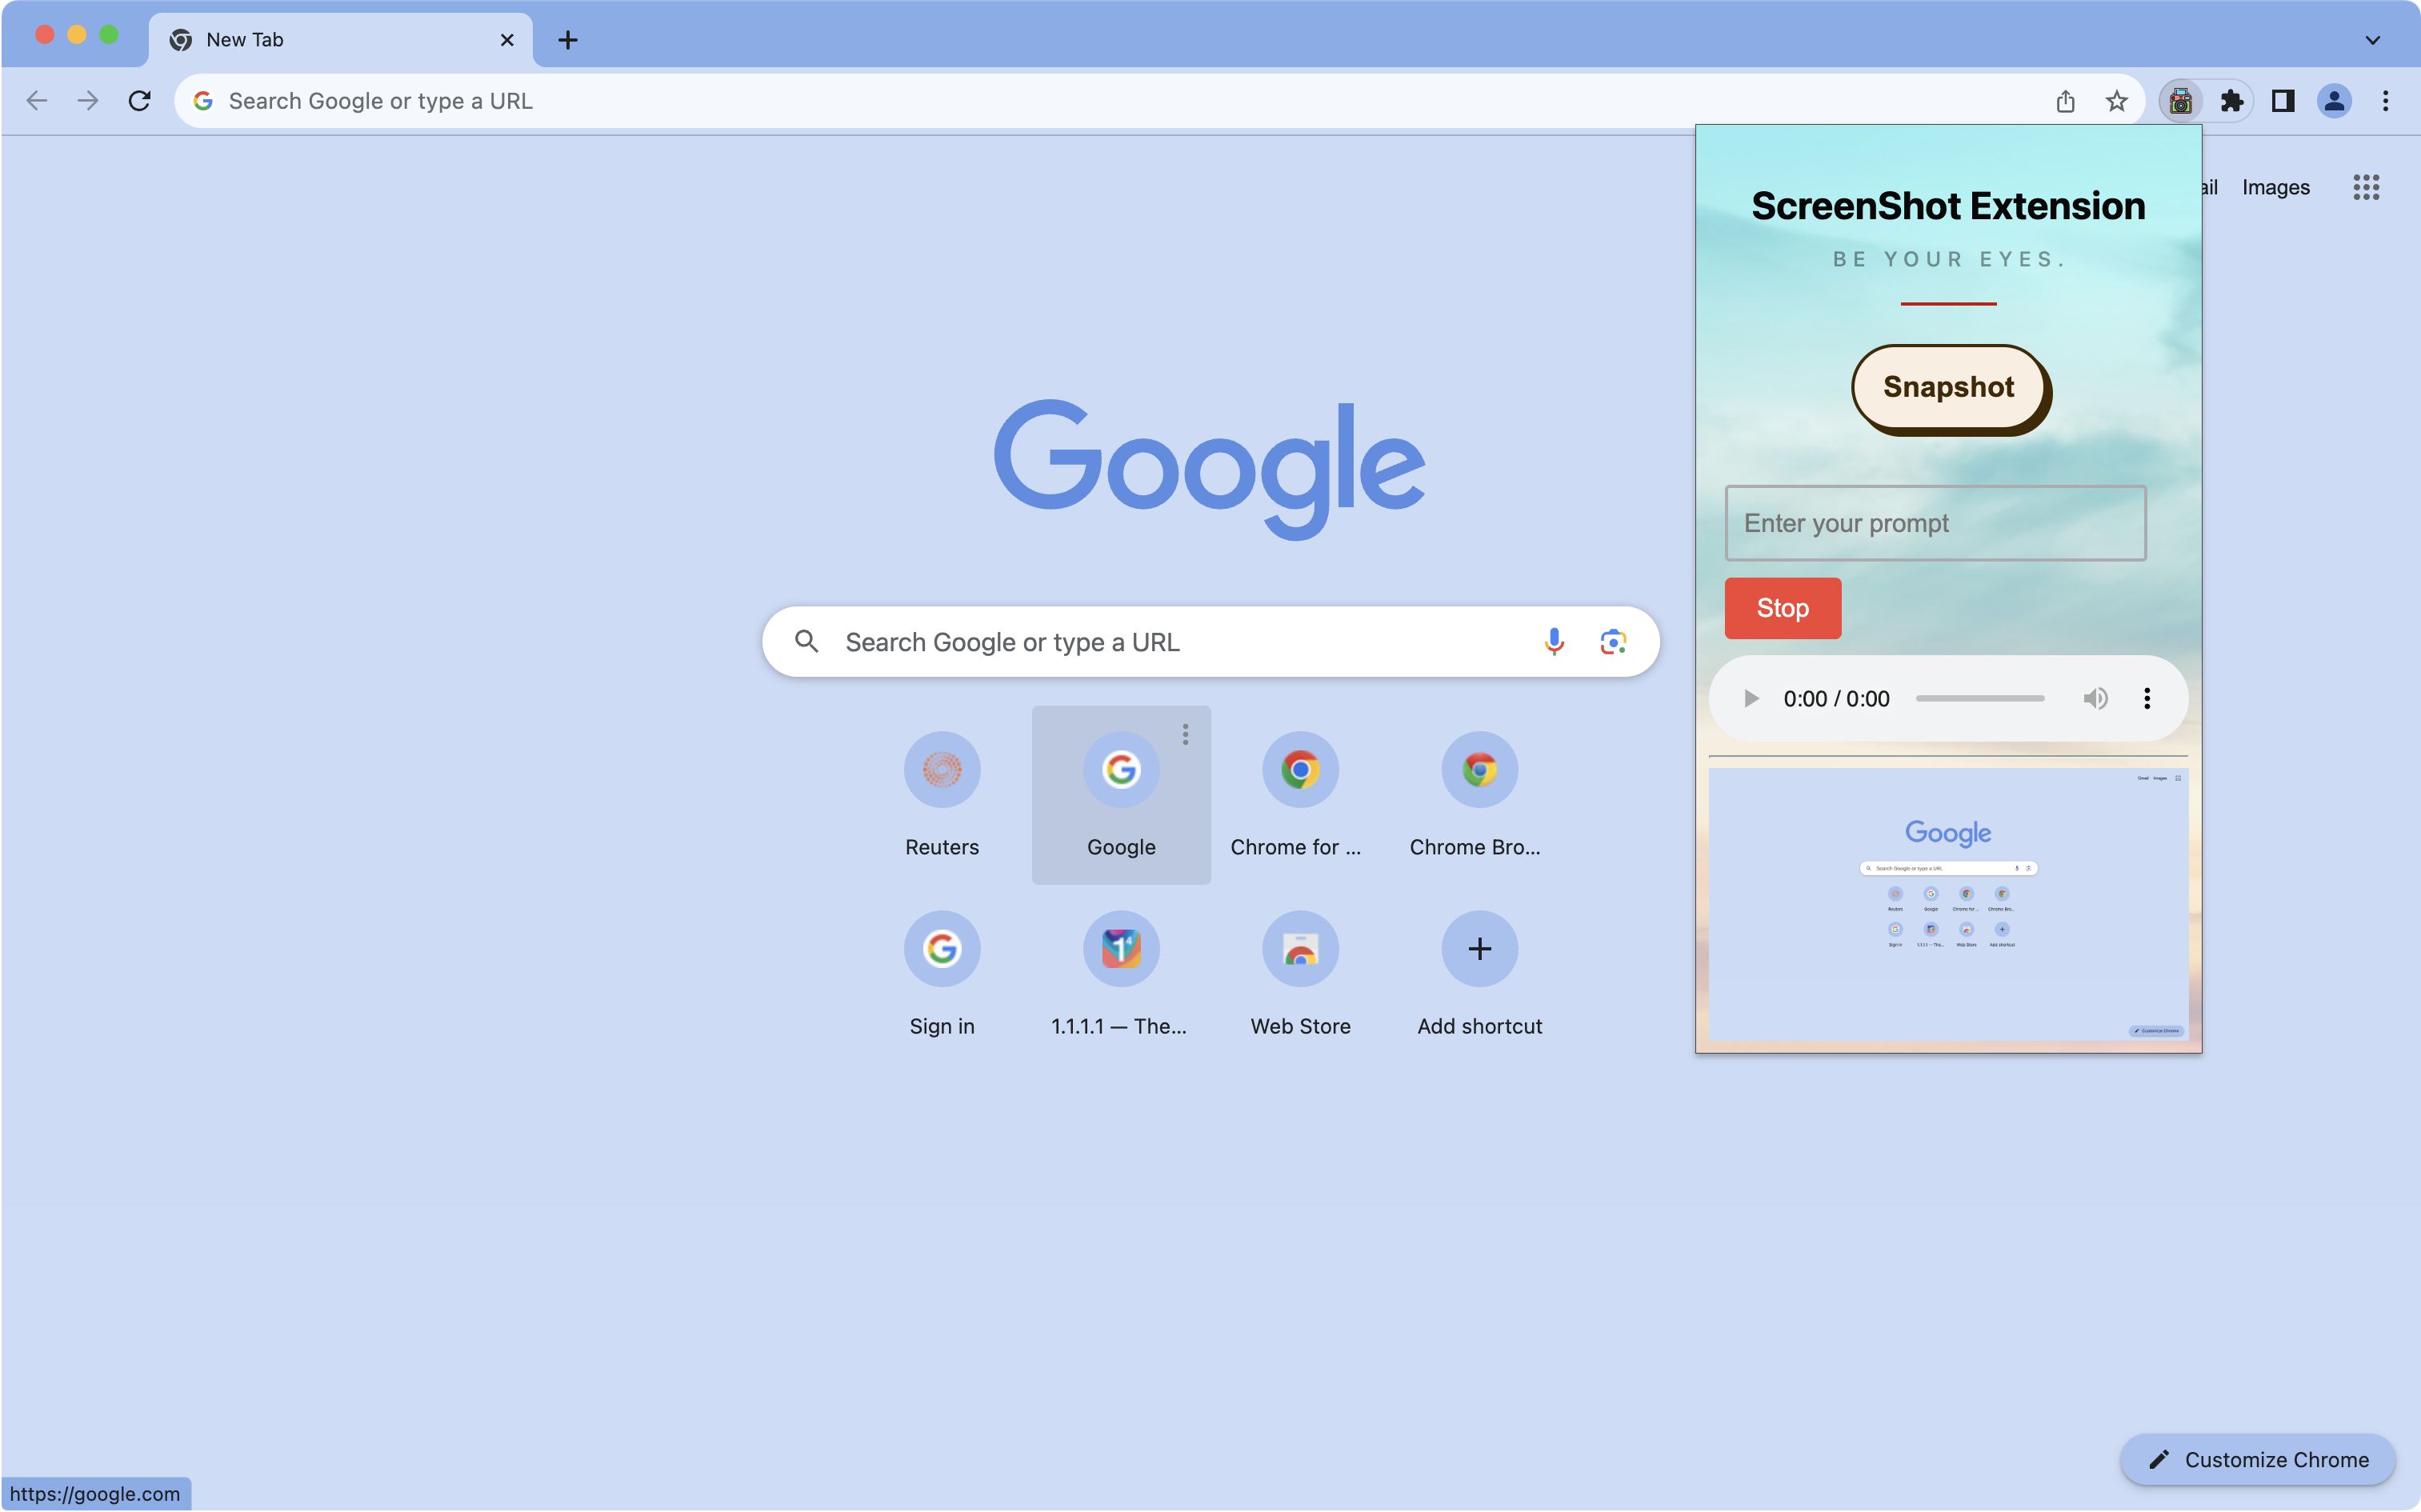Open a new tab with plus button

(x=567, y=40)
